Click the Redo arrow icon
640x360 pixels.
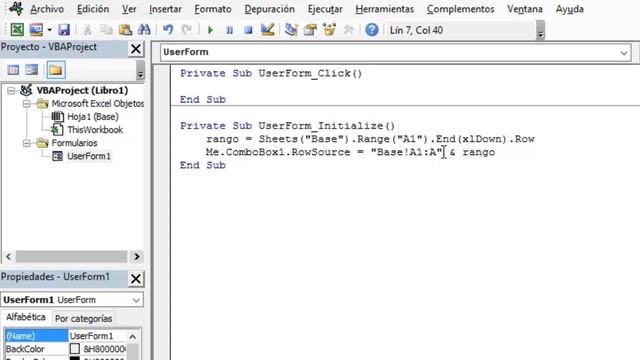click(187, 30)
